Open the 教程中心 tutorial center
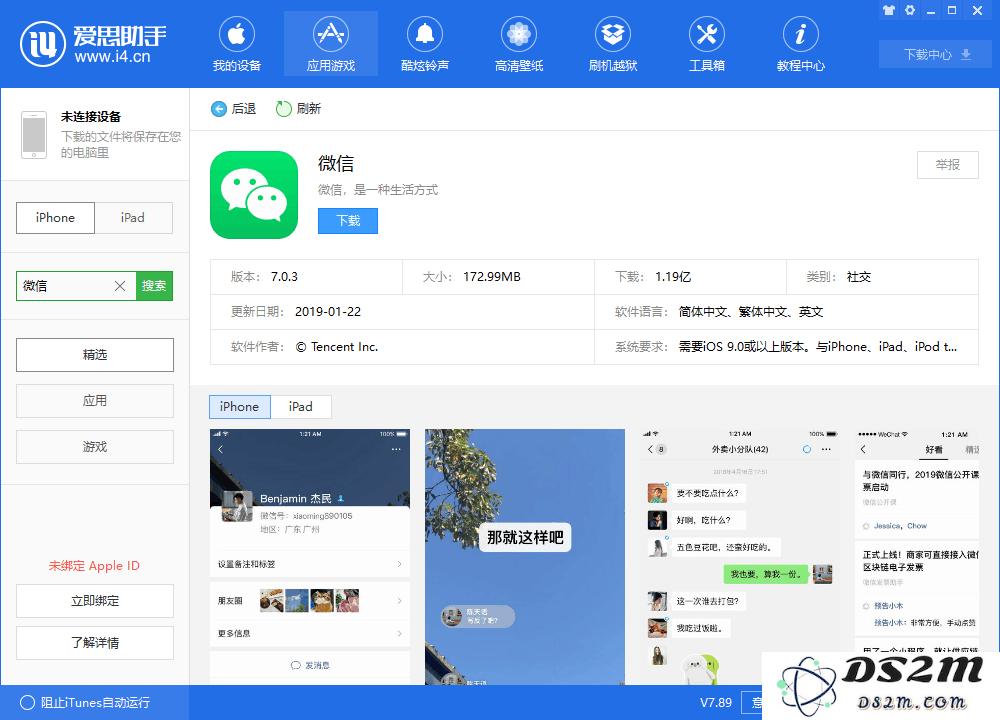This screenshot has width=1000, height=720. click(800, 44)
